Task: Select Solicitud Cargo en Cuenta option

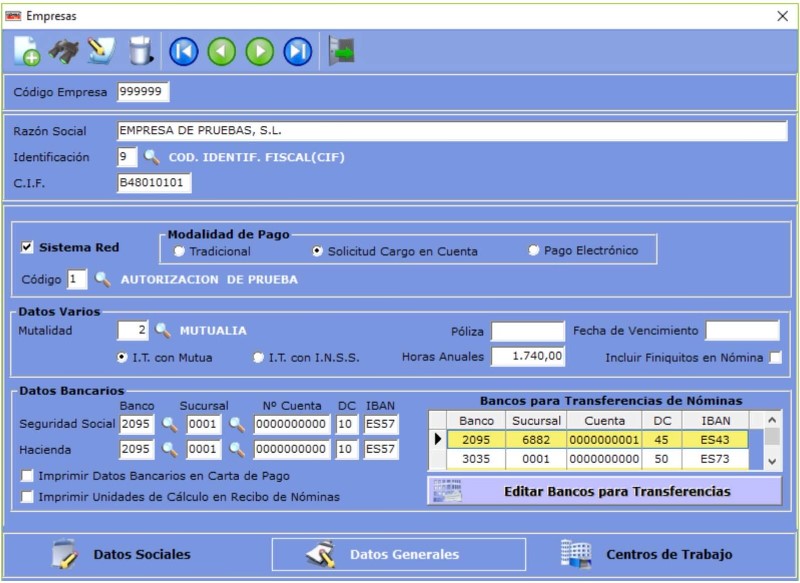Action: (317, 251)
